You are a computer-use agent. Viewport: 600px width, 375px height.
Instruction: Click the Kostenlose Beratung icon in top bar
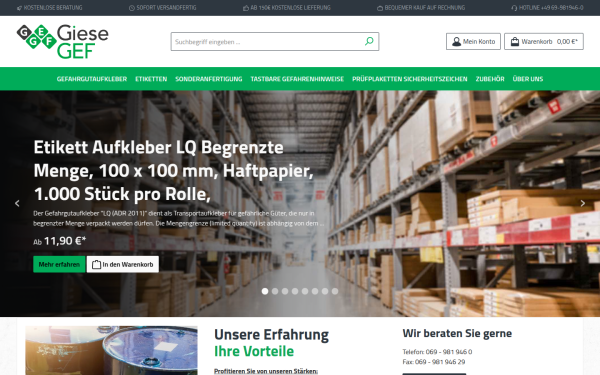[20, 8]
